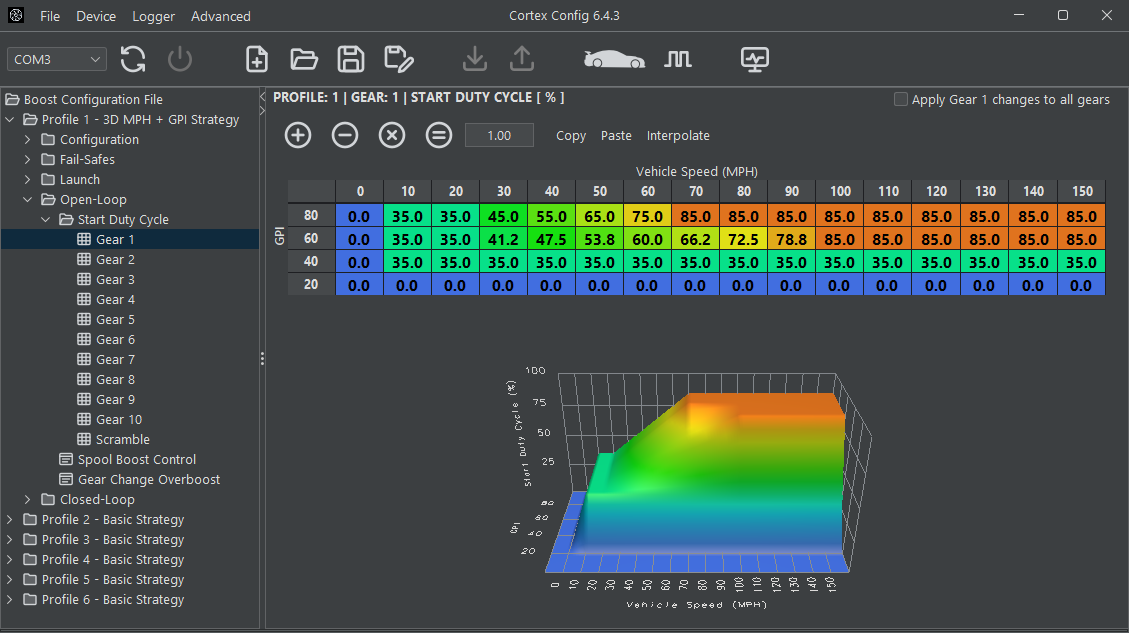Viewport: 1129px width, 633px height.
Task: Expand Profile 2 - Basic Strategy
Action: [10, 519]
